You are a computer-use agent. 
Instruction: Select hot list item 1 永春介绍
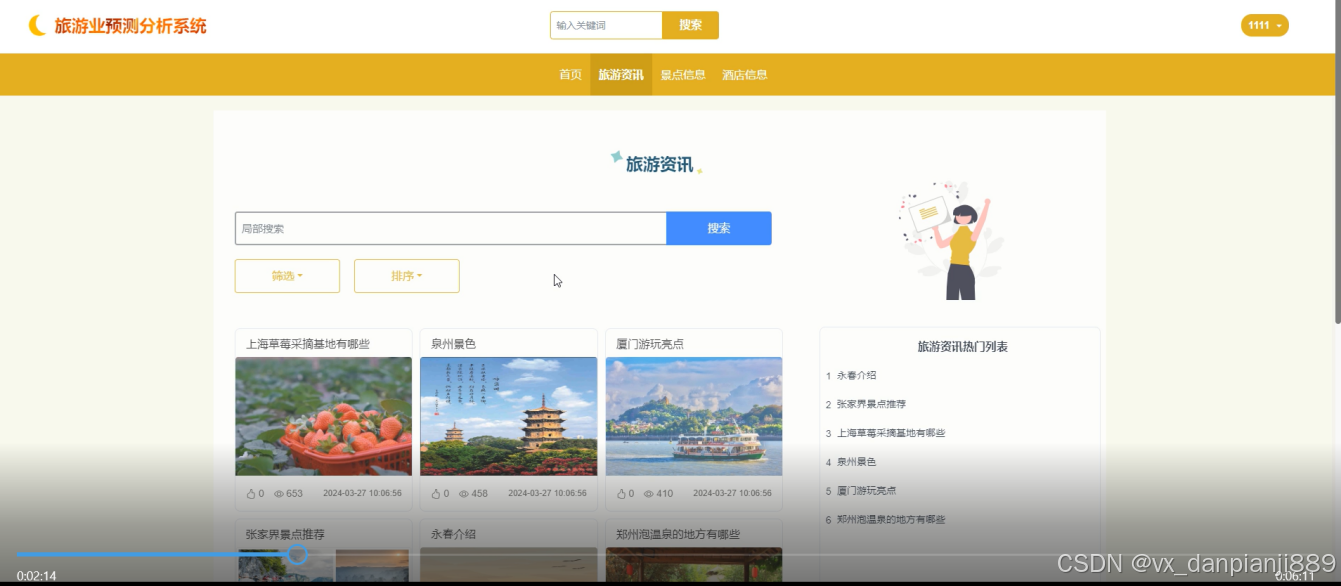tap(856, 376)
